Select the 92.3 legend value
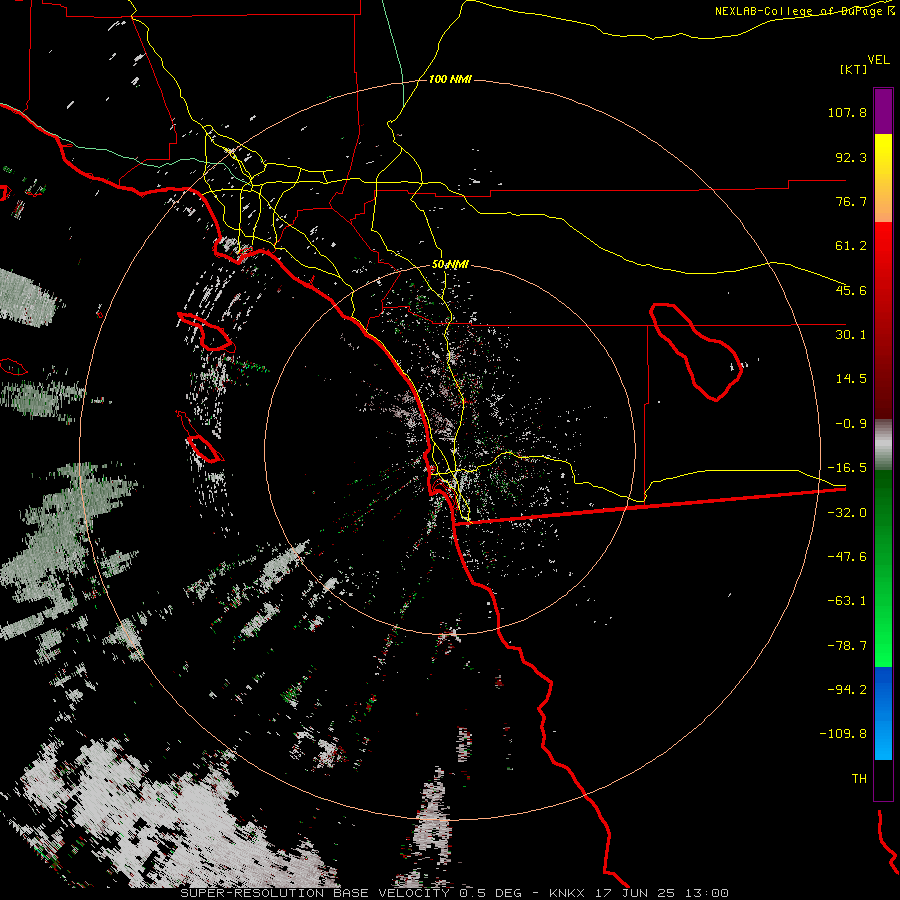This screenshot has width=900, height=900. (x=851, y=157)
